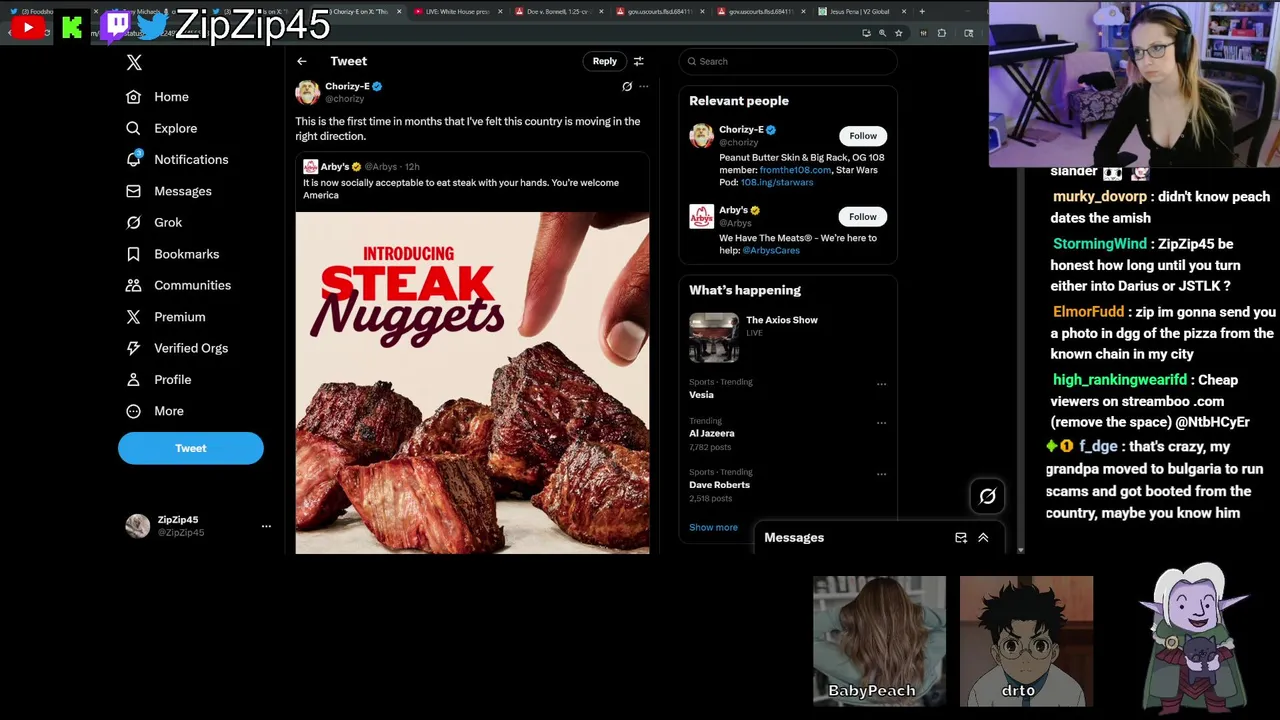This screenshot has width=1280, height=720.
Task: Click the Bookmarks ribbon icon
Action: coord(133,254)
